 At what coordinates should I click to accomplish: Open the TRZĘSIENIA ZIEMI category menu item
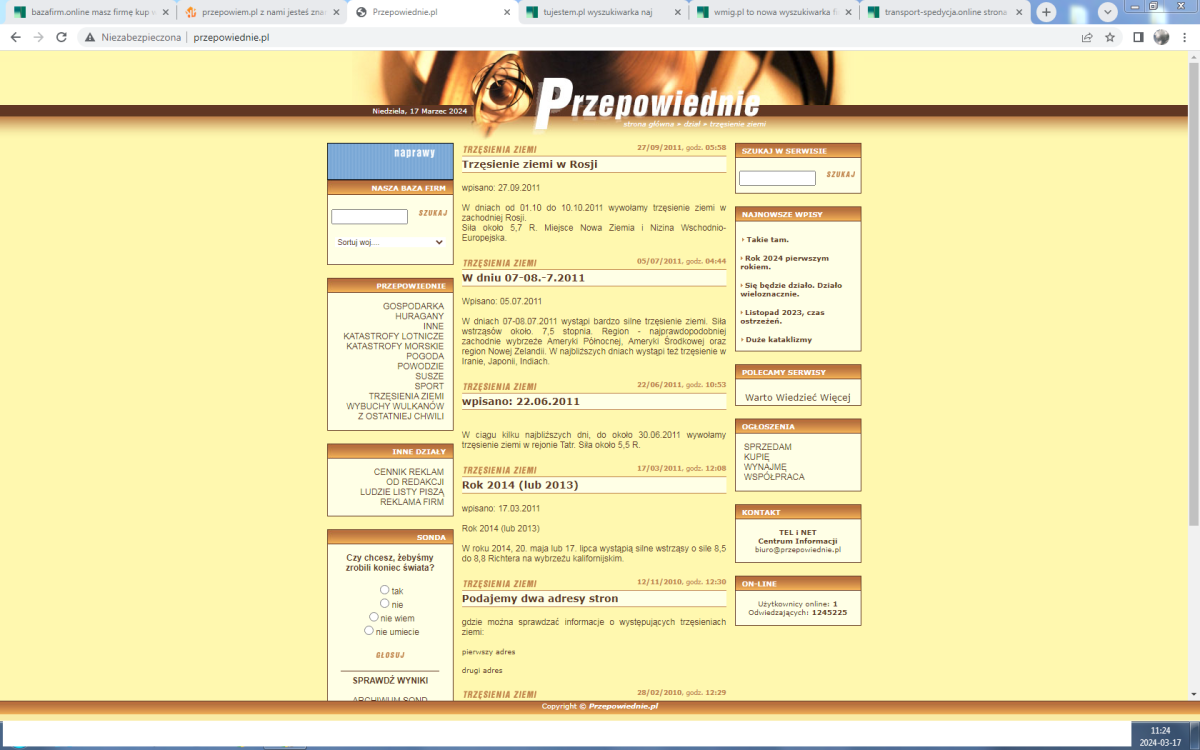(x=406, y=396)
